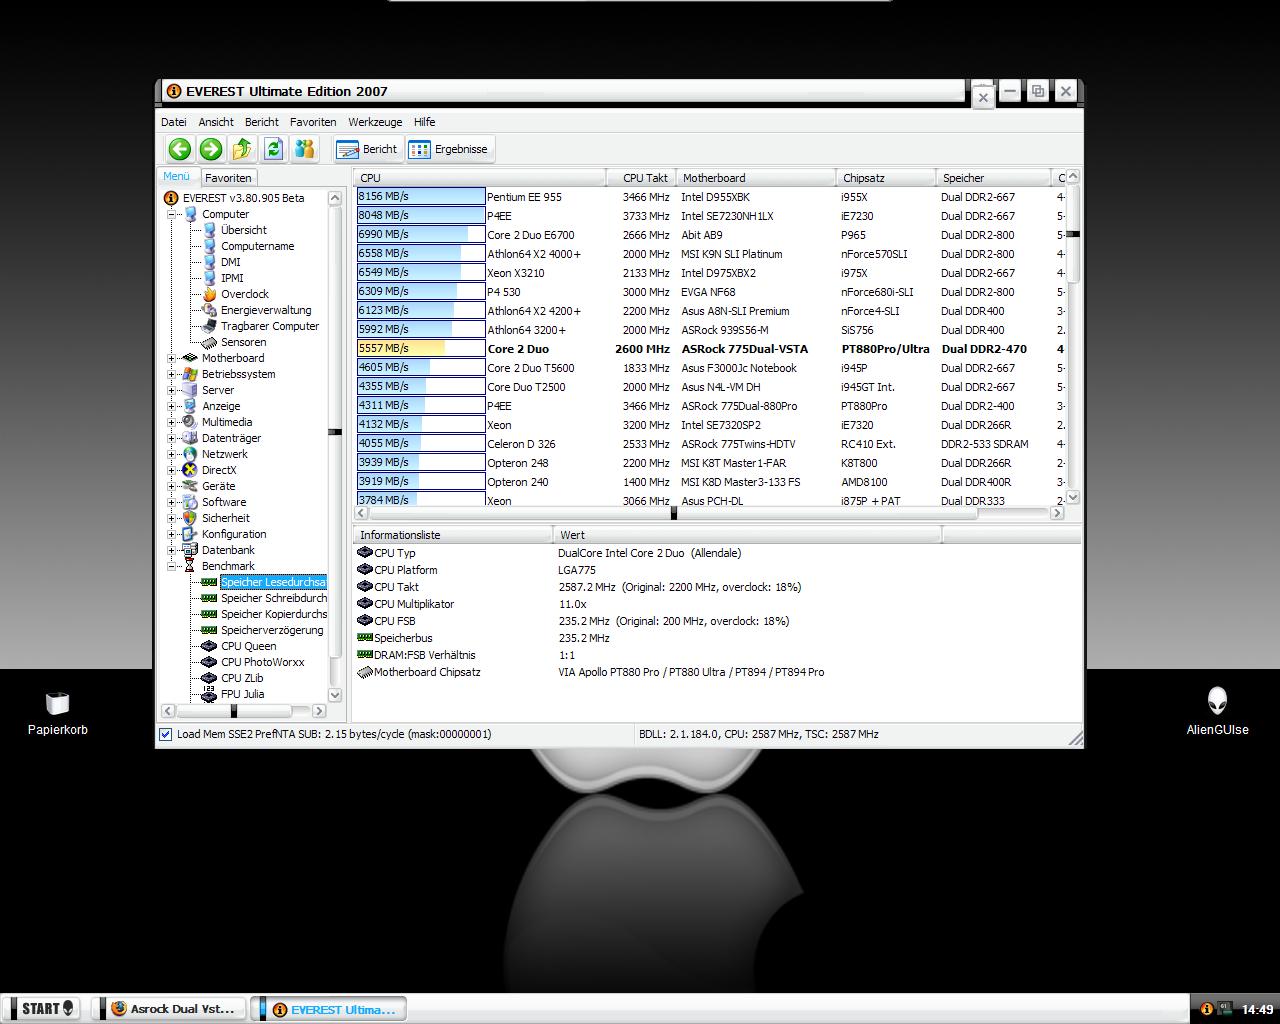Viewport: 1280px width, 1024px height.
Task: Expand the Anzeige tree node
Action: point(172,406)
